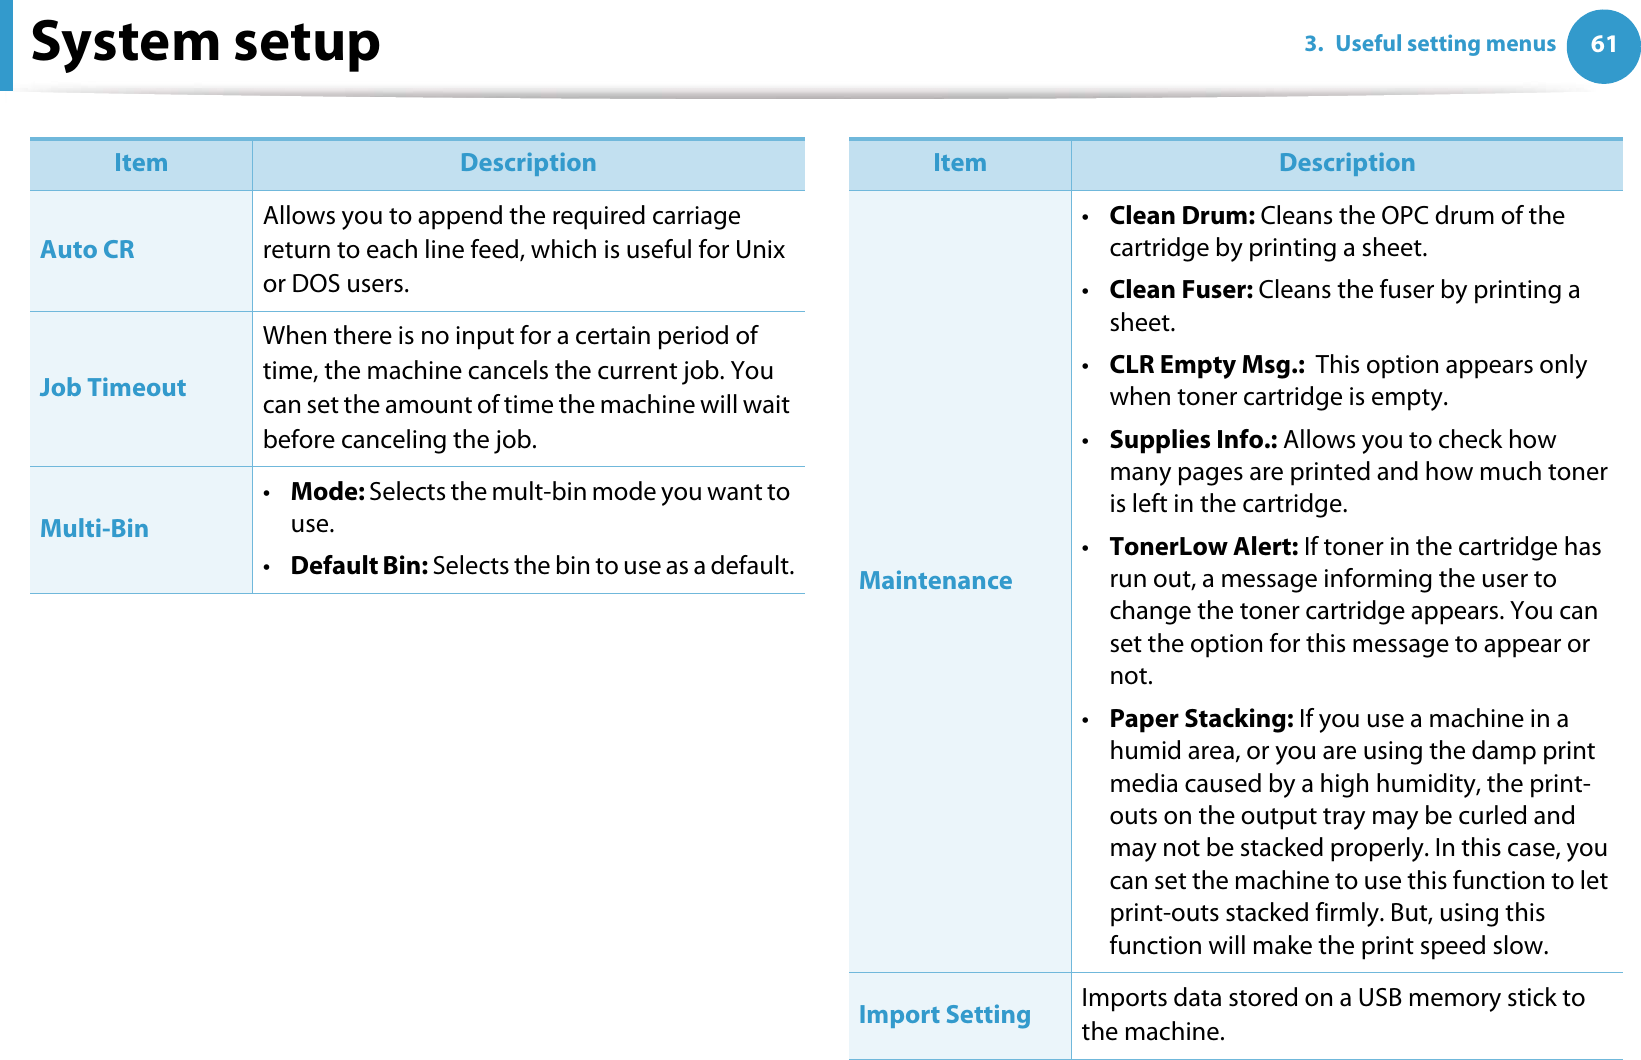
Task: Click the left table's Description column header
Action: [528, 163]
